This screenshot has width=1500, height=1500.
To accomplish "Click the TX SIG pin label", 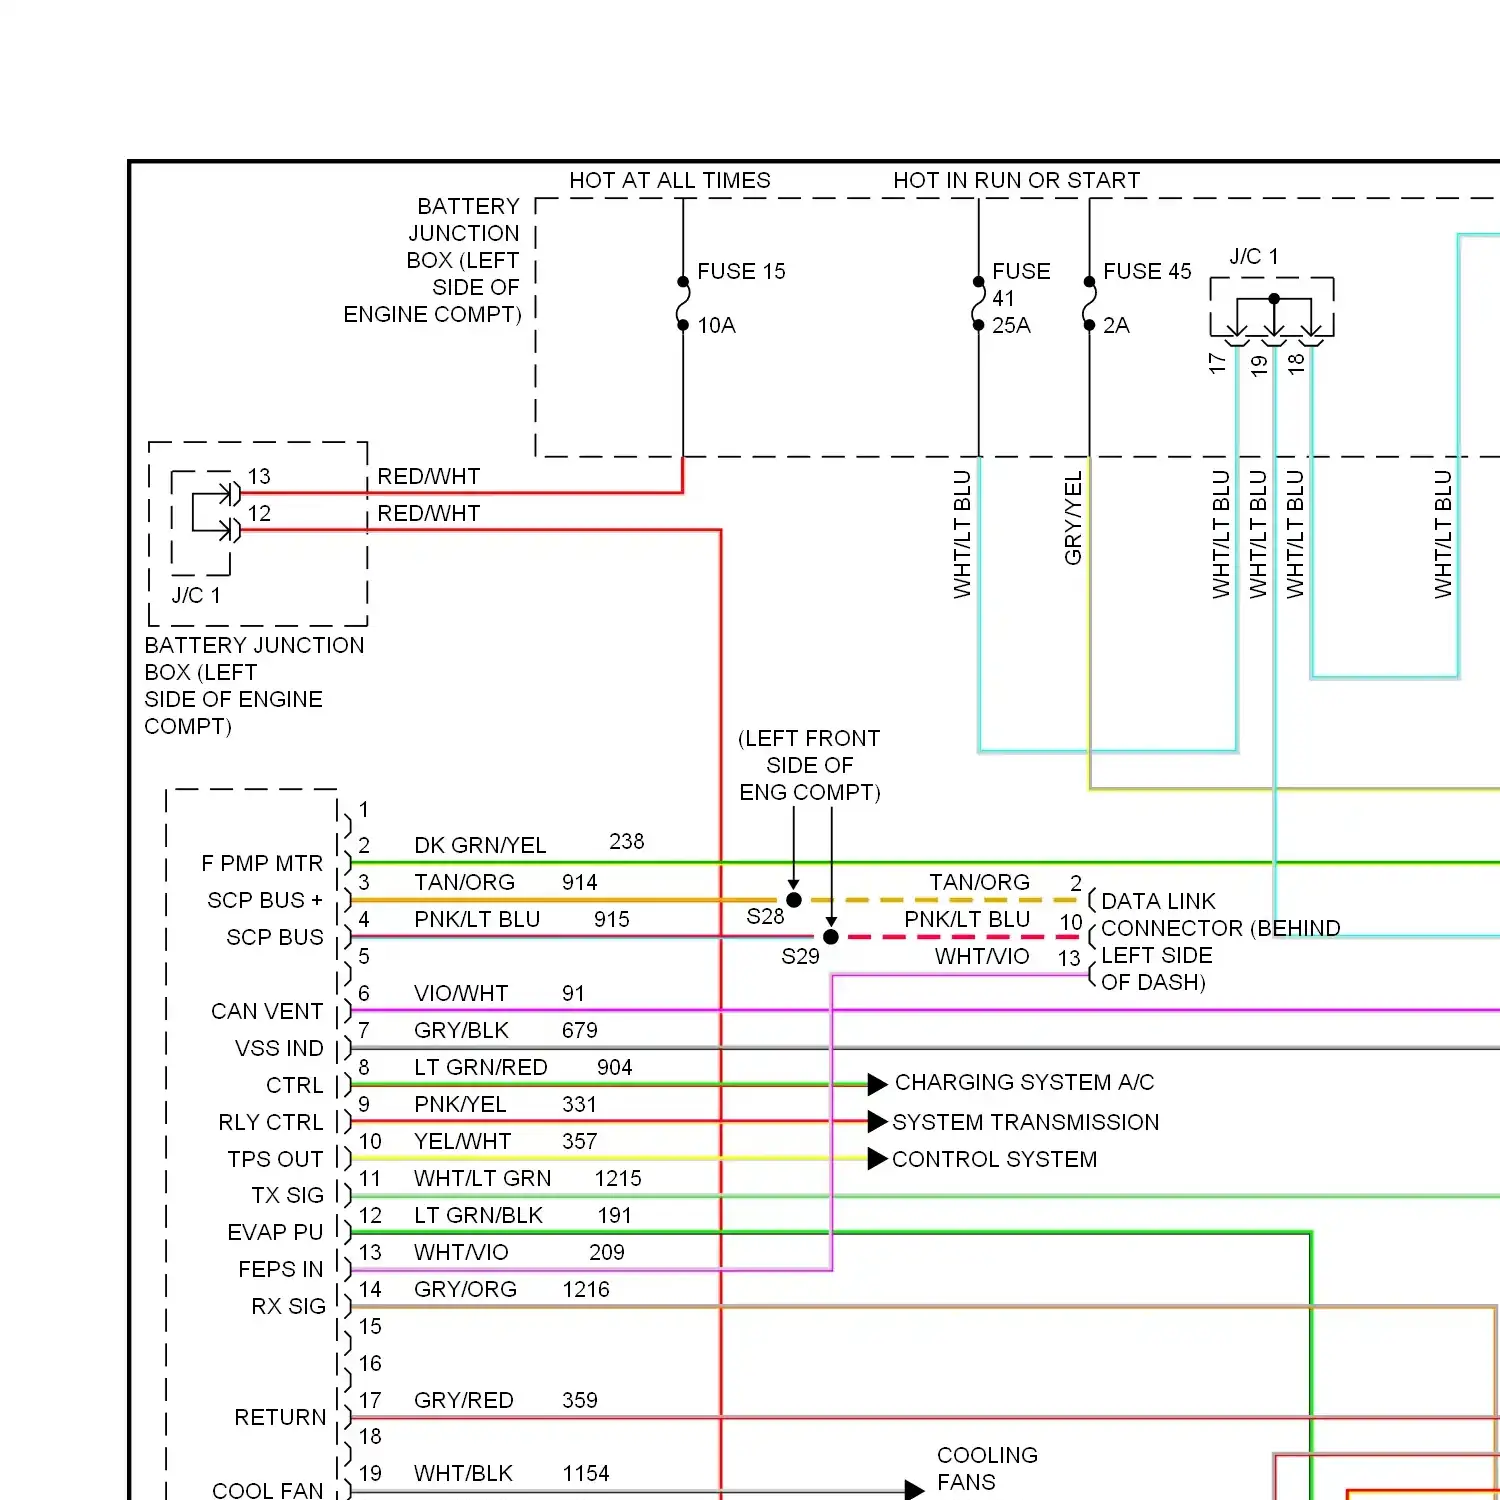I will tap(288, 1195).
